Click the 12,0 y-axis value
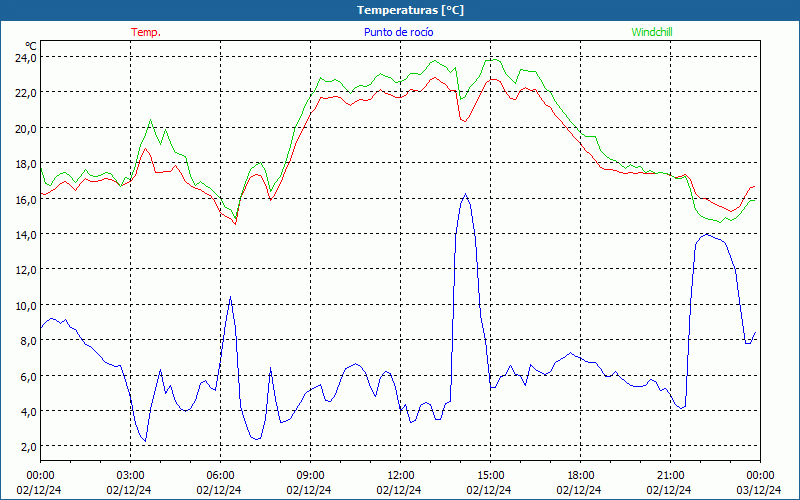 coord(26,270)
